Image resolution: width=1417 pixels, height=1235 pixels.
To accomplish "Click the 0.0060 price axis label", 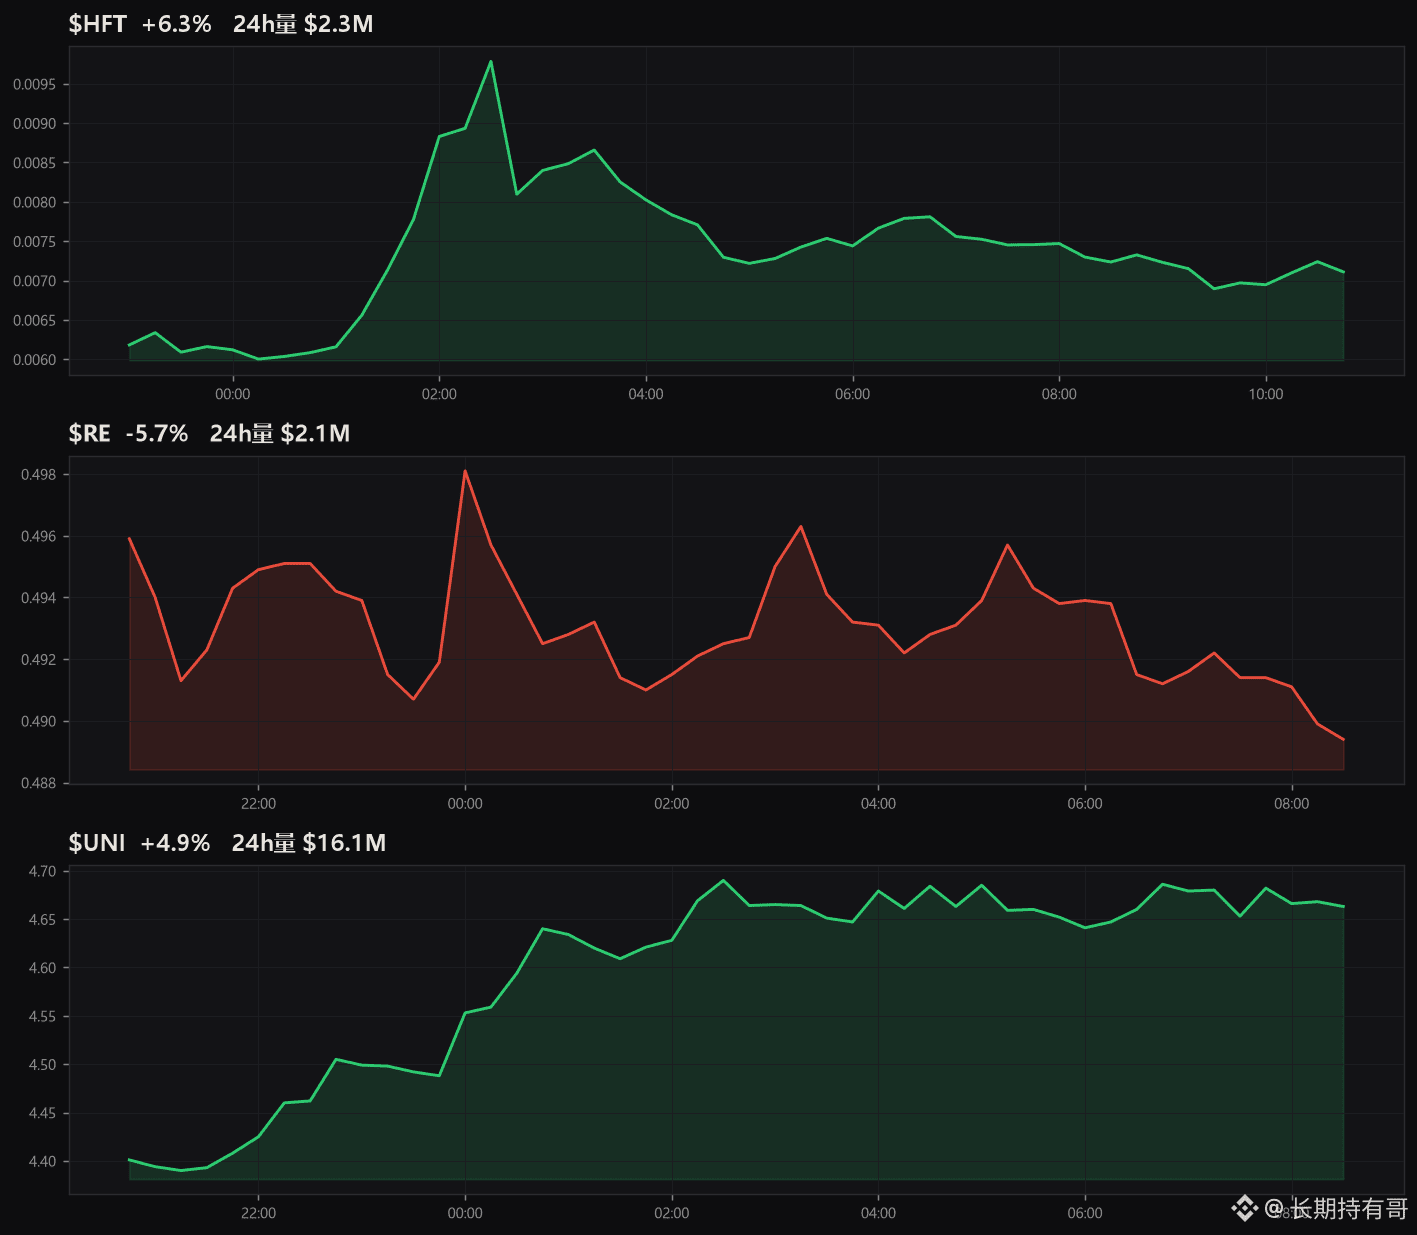I will (x=34, y=360).
